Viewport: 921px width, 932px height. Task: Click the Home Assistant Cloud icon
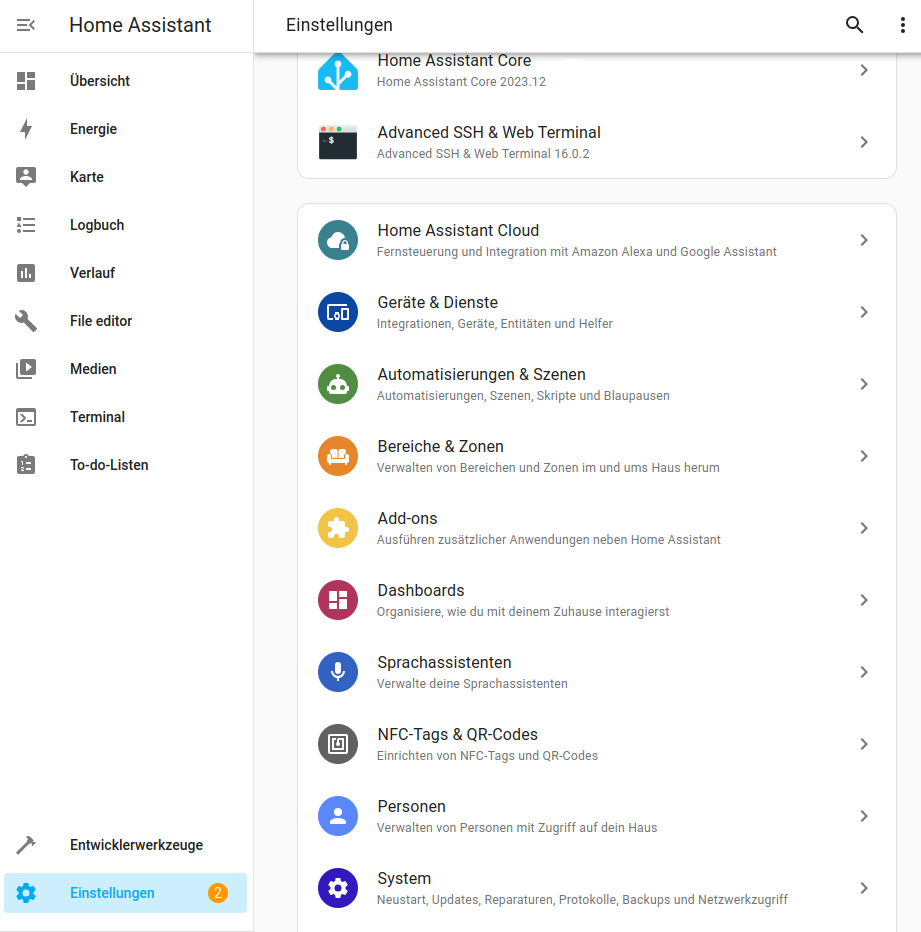pos(338,240)
